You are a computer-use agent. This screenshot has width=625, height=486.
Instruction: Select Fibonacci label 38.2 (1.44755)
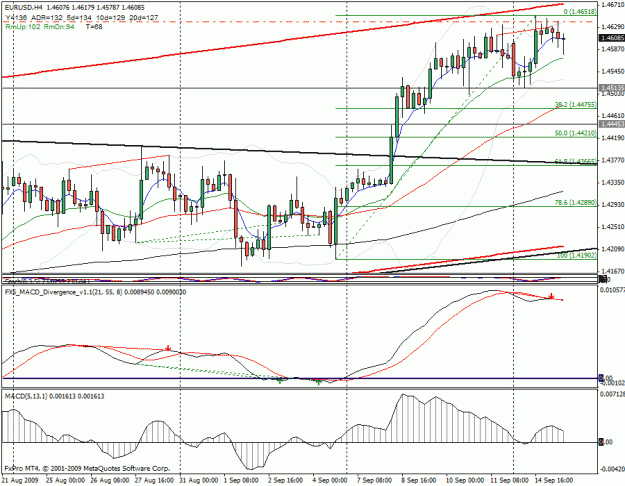tap(576, 105)
